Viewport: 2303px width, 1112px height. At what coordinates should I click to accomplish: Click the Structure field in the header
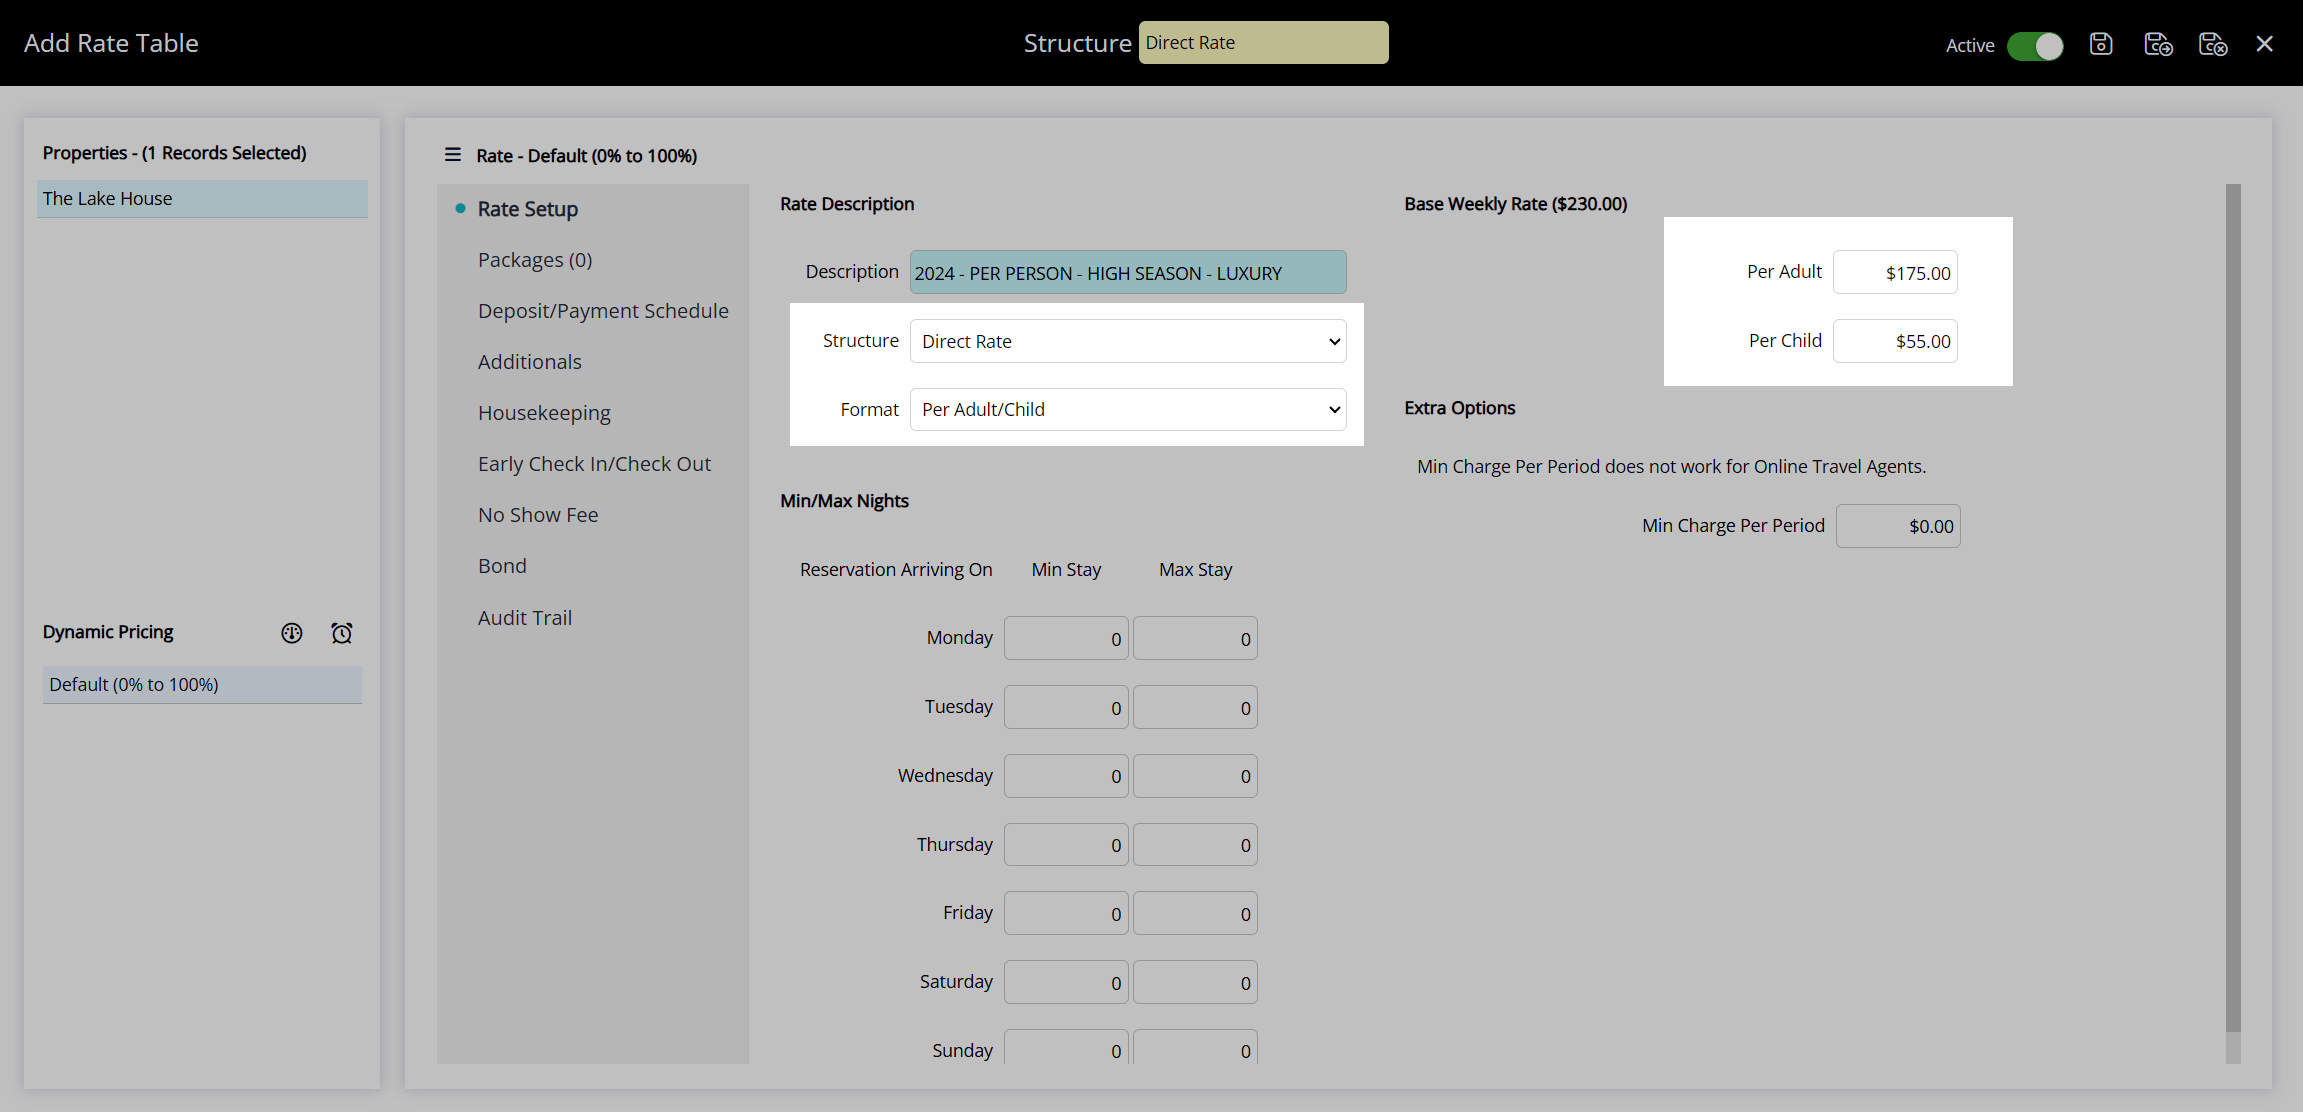(1264, 43)
